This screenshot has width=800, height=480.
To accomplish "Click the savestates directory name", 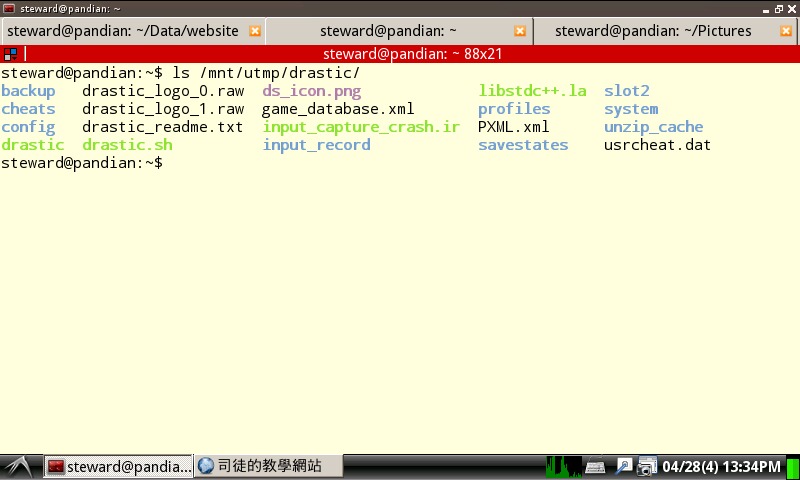I will pos(523,145).
